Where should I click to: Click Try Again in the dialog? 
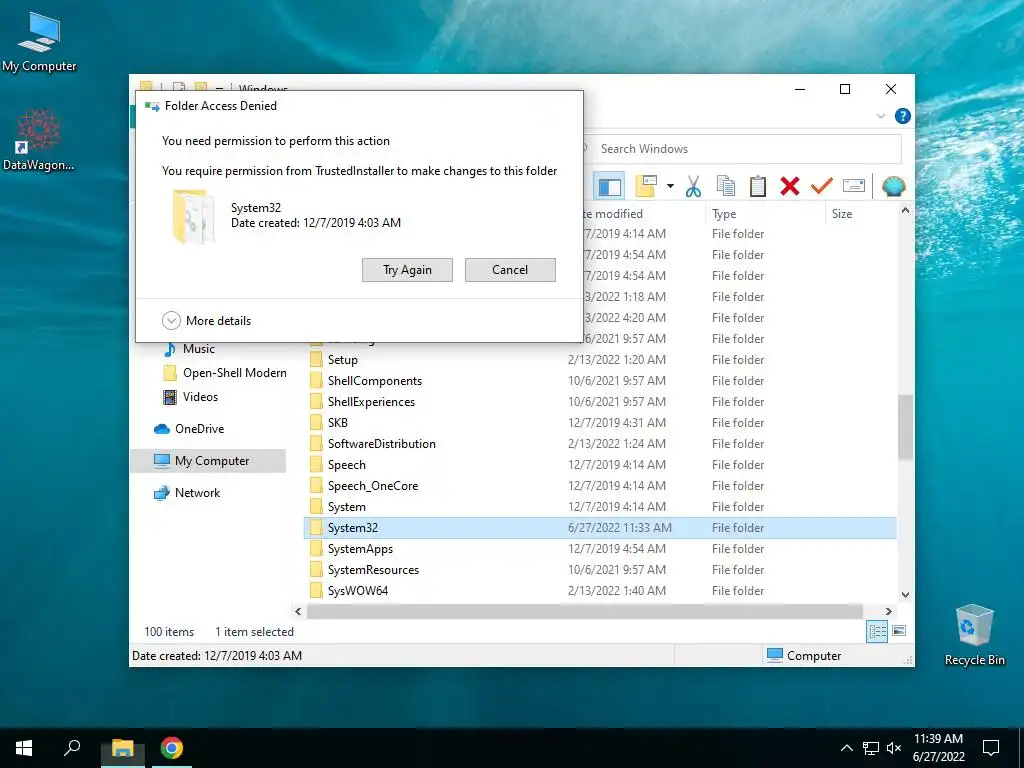coord(407,270)
